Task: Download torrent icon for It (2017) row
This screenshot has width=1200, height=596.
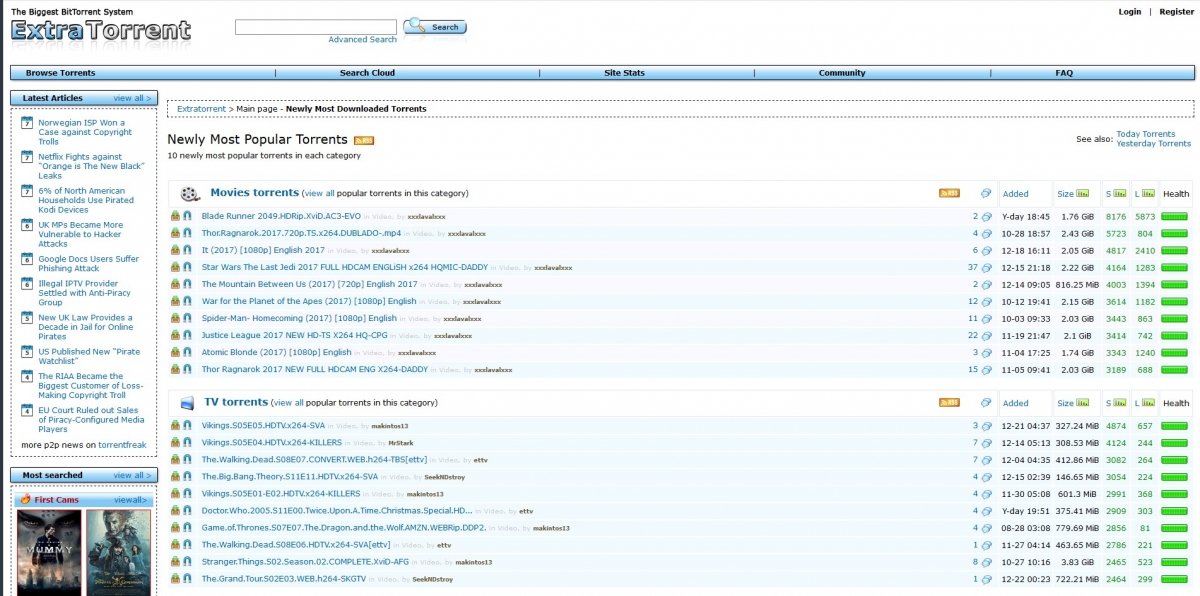Action: (175, 250)
